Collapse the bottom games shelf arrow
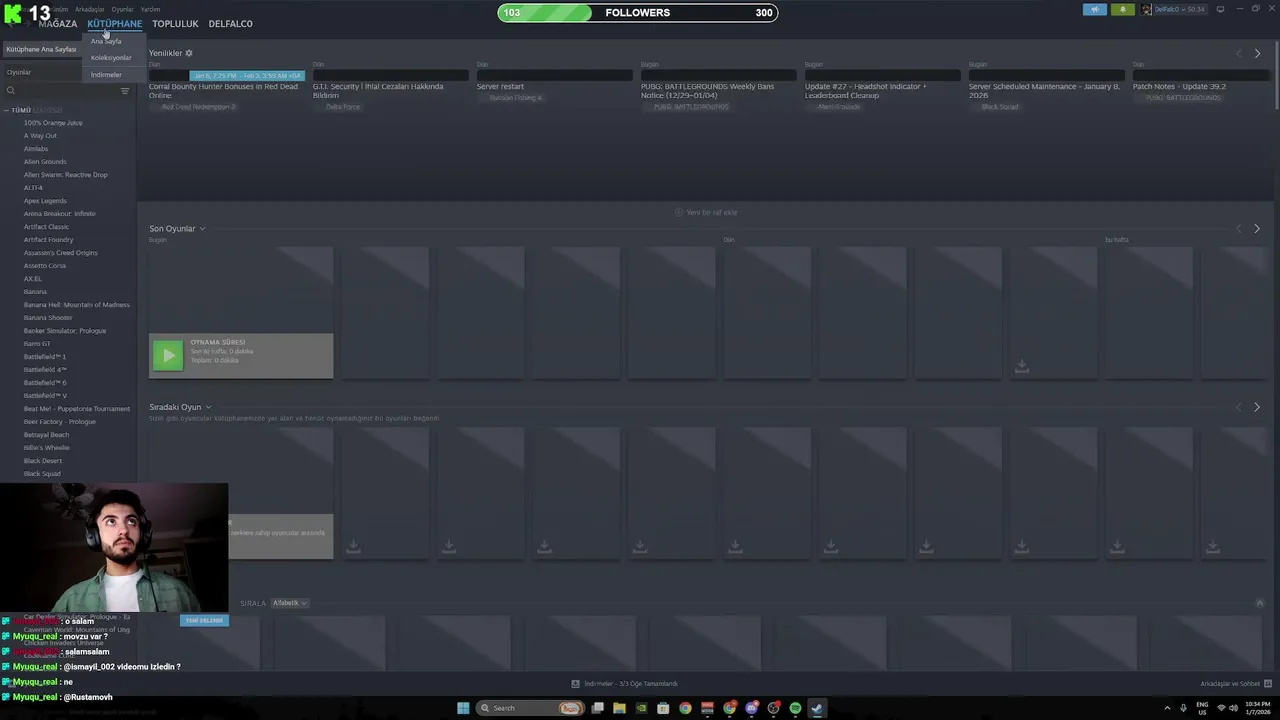This screenshot has width=1280, height=720. (1260, 603)
